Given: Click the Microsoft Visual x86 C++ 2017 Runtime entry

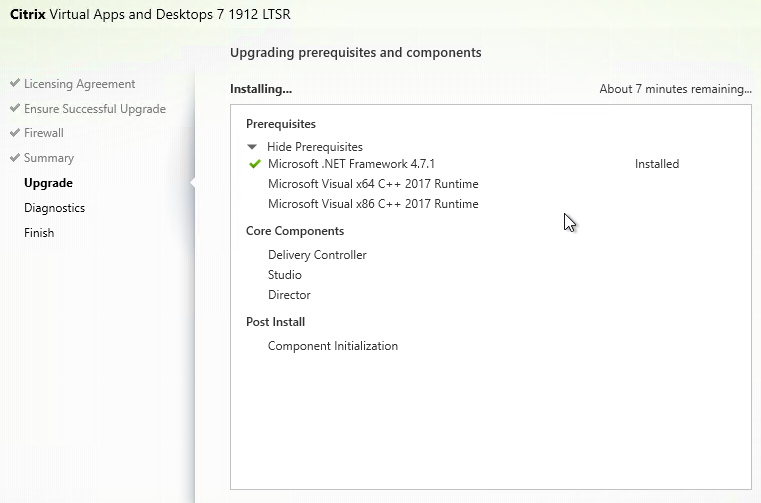Looking at the screenshot, I should tap(373, 204).
